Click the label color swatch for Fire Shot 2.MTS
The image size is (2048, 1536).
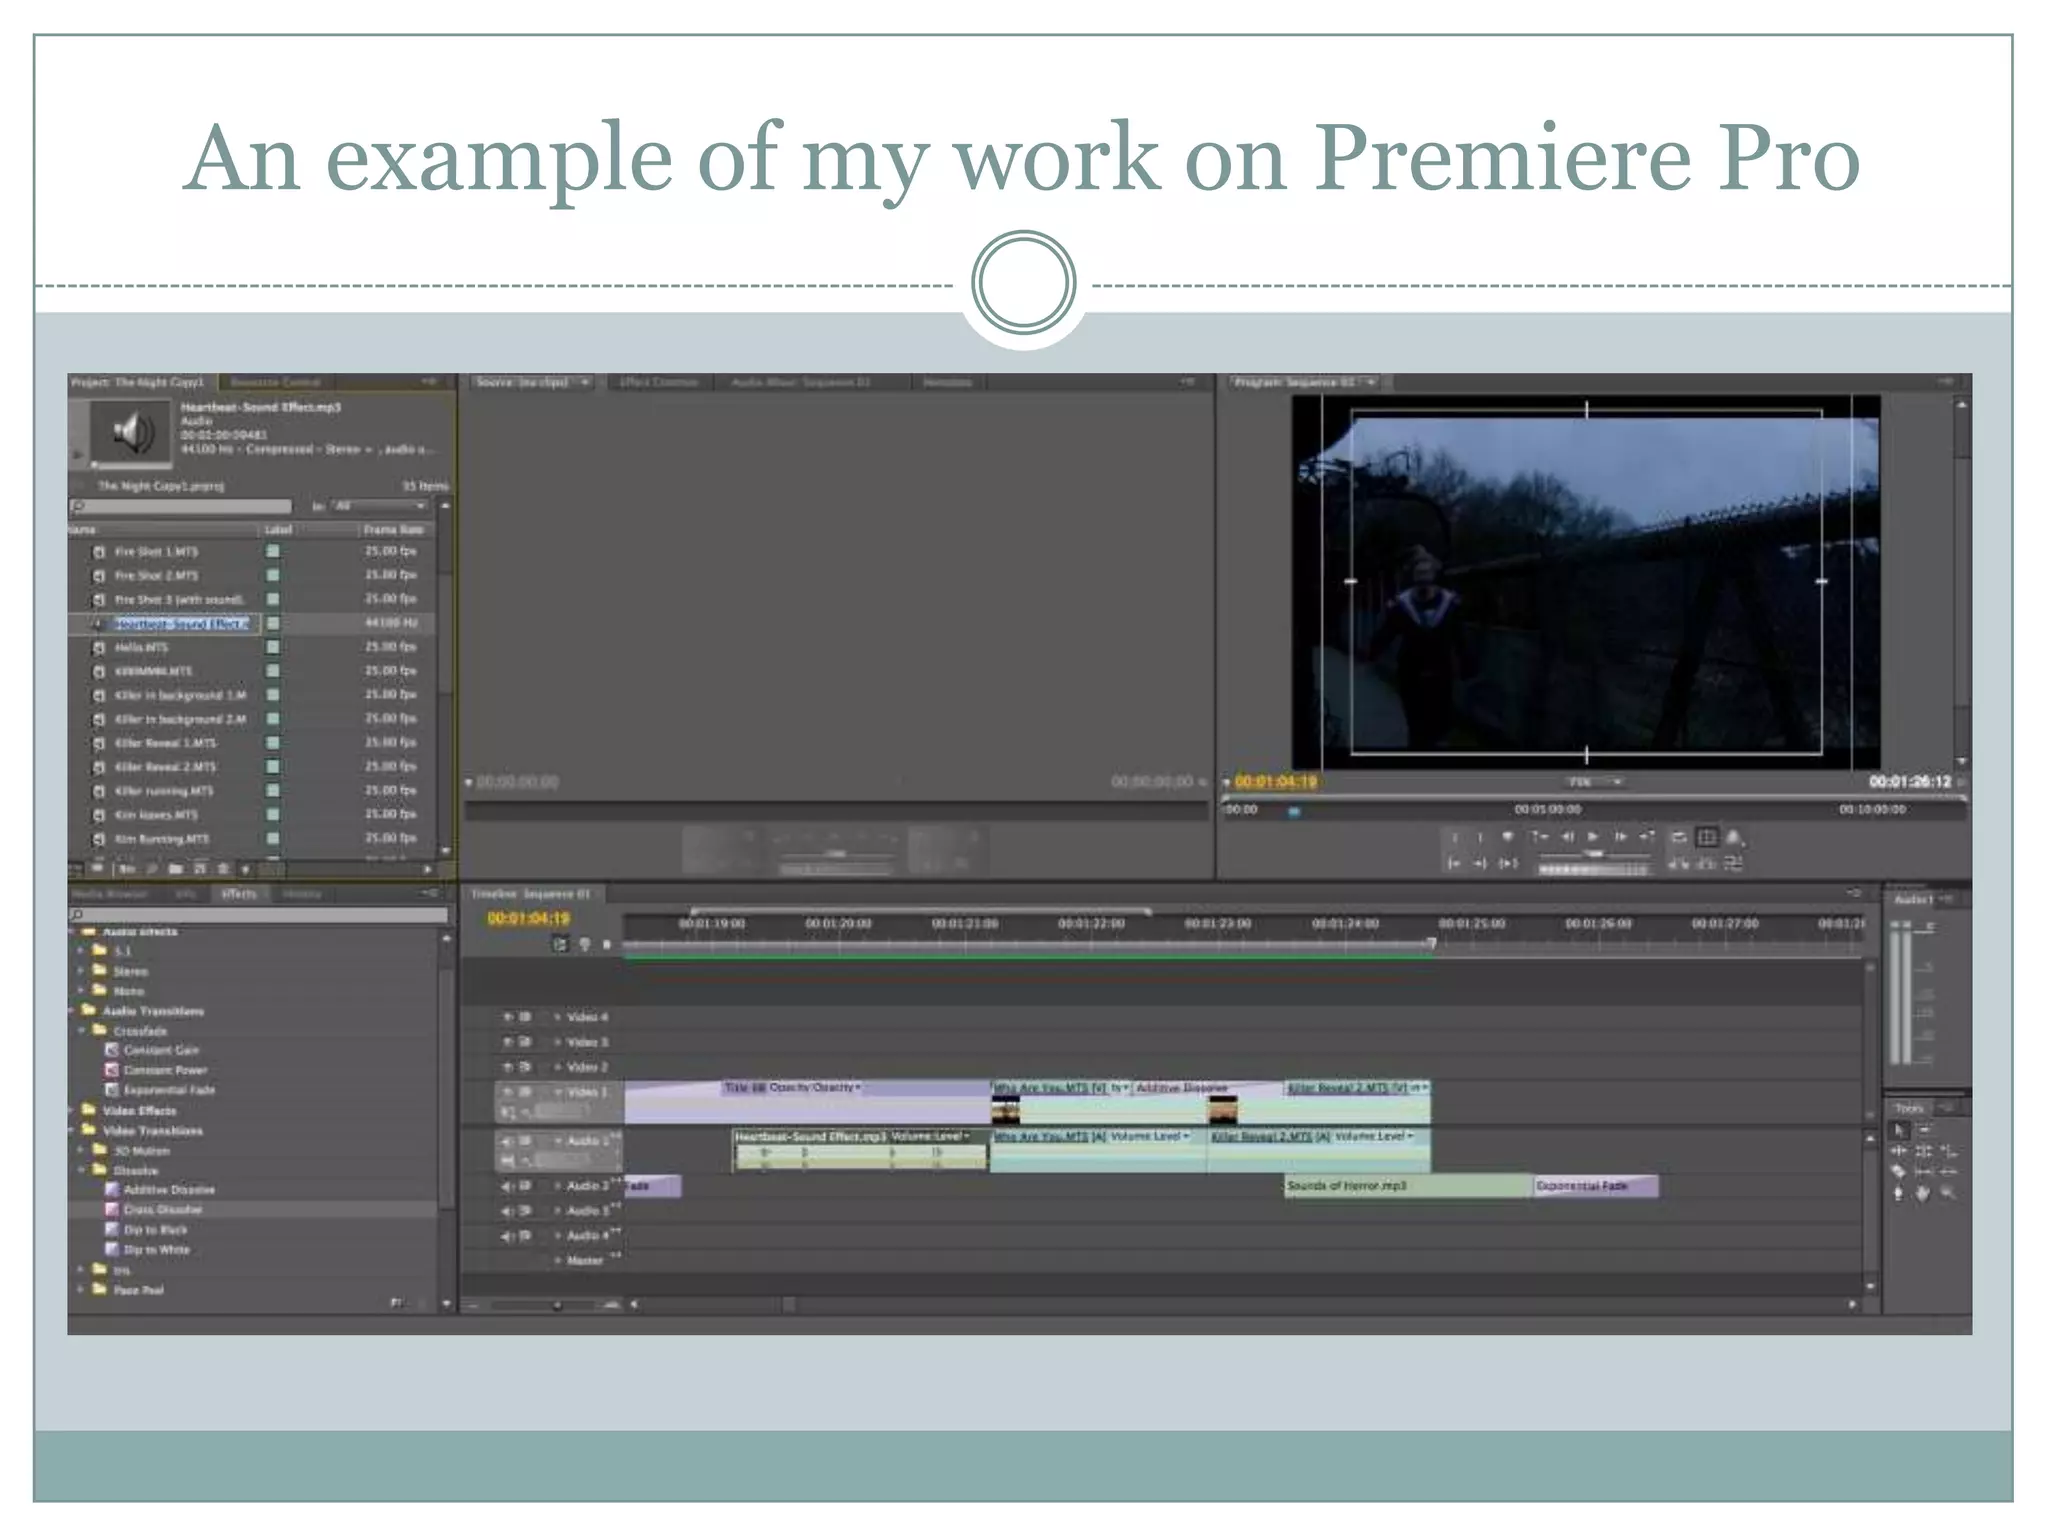[x=273, y=575]
